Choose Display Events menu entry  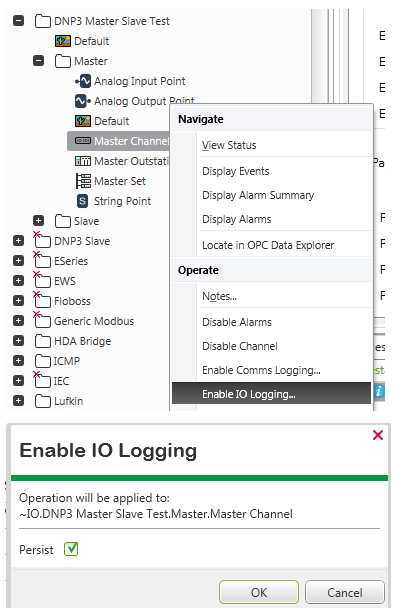coord(271,171)
